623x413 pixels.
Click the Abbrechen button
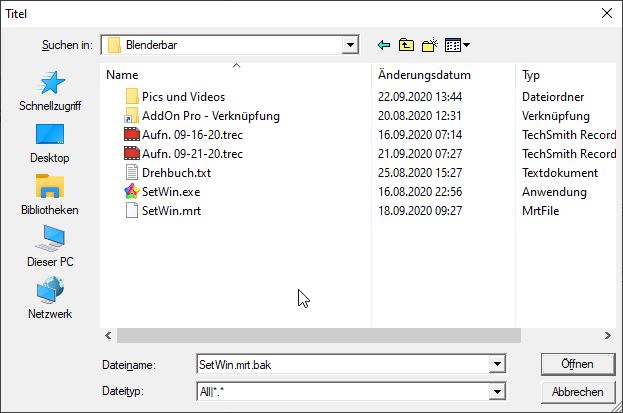click(576, 392)
